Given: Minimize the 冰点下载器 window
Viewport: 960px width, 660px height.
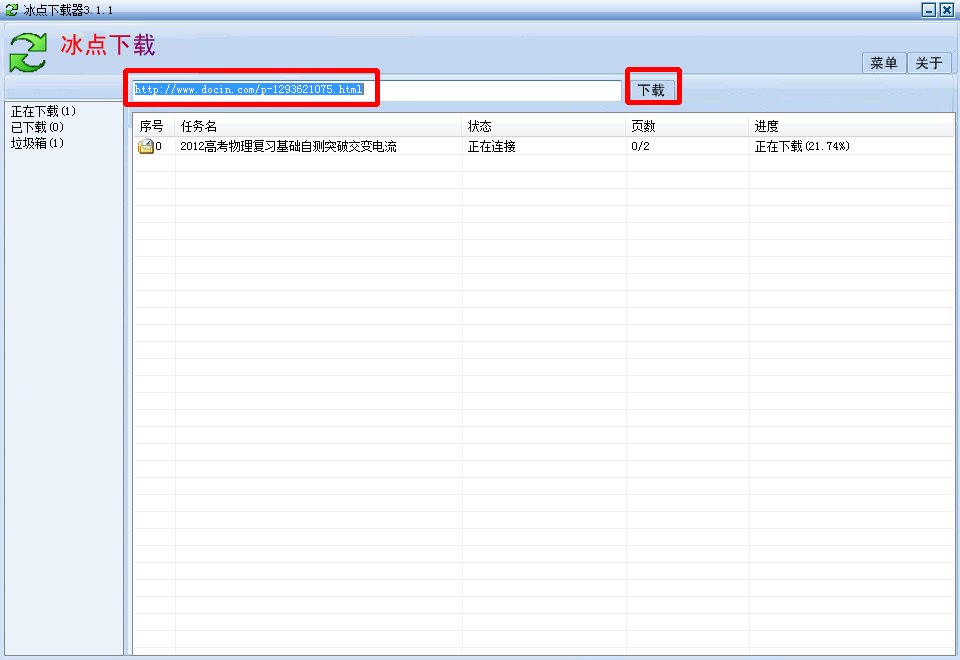Looking at the screenshot, I should click(929, 10).
